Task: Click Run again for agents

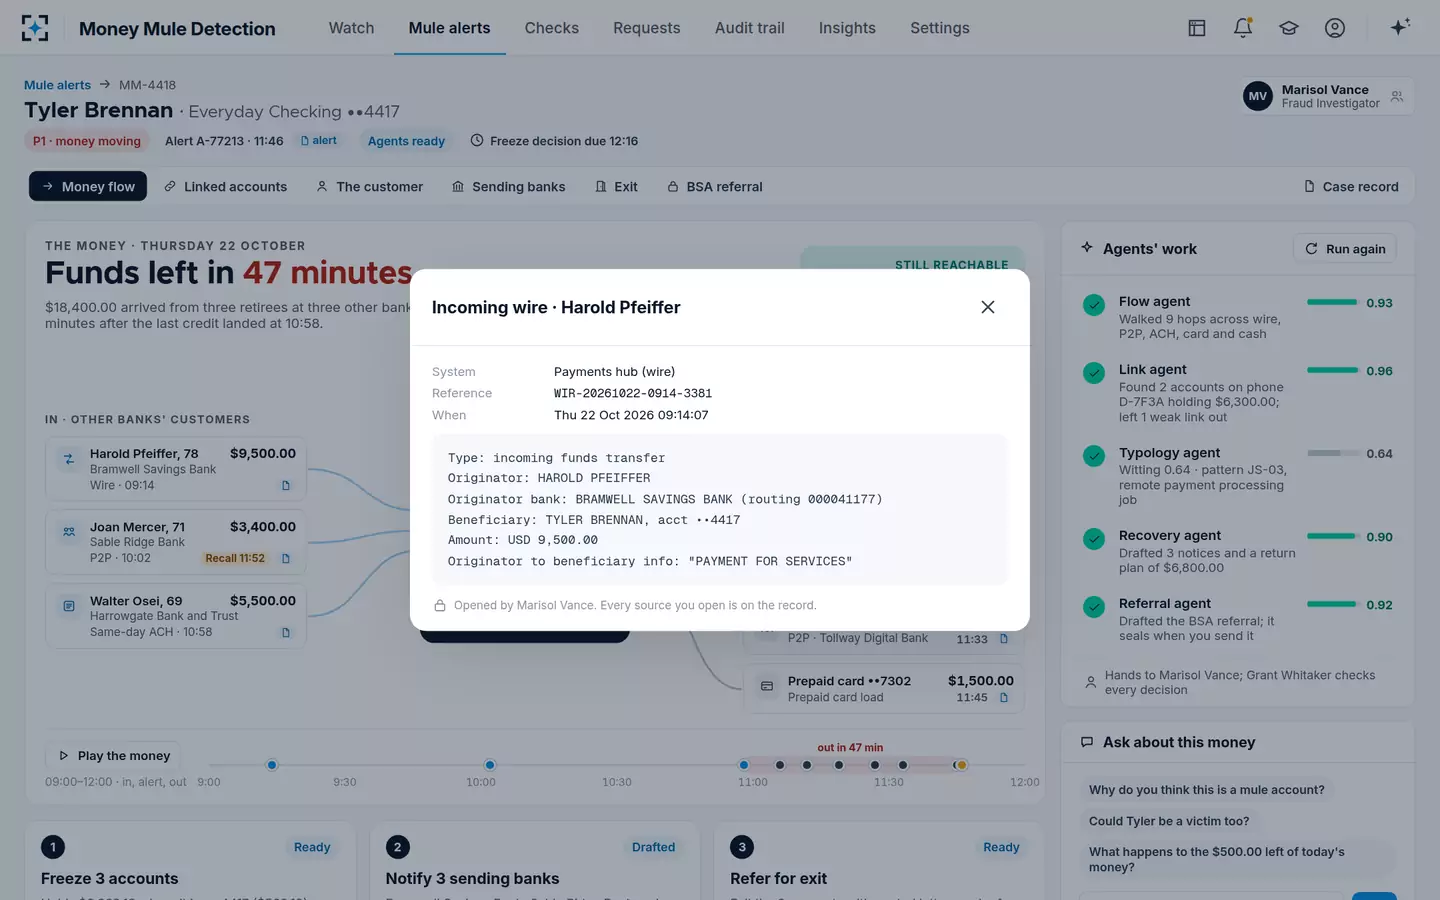Action: click(x=1345, y=248)
